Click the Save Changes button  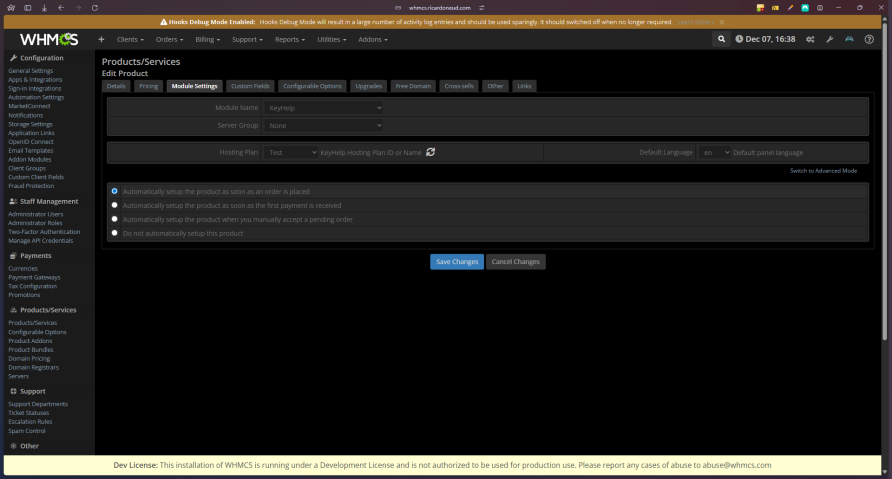[x=457, y=262]
